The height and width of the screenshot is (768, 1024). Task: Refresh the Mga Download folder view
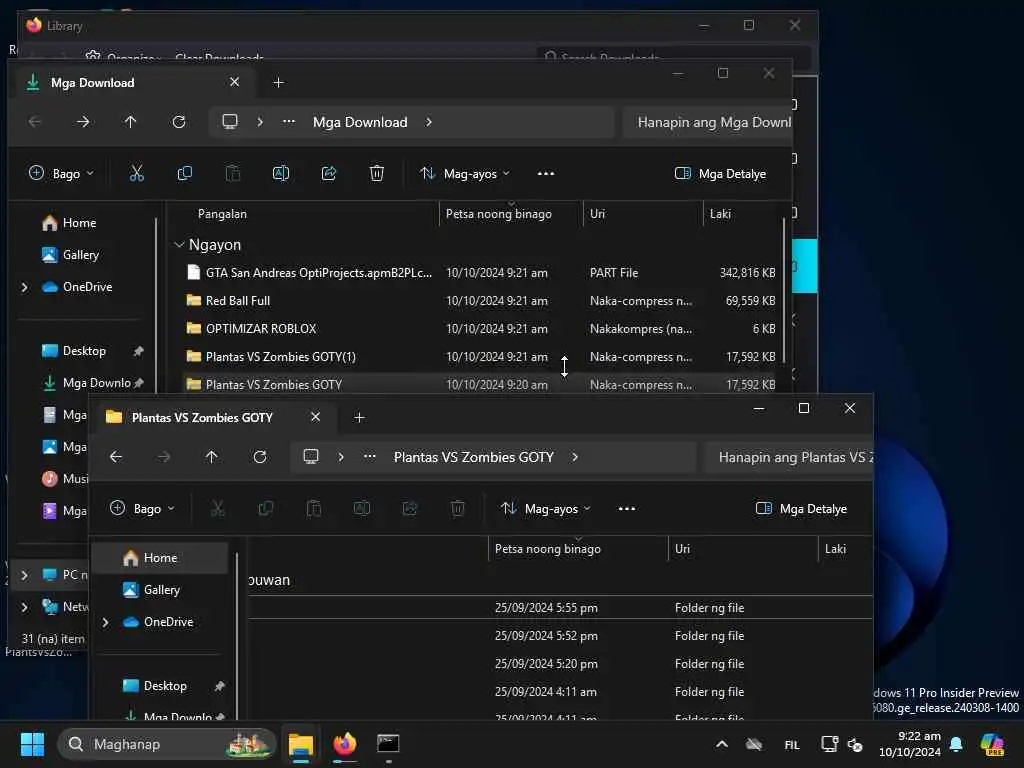[179, 122]
